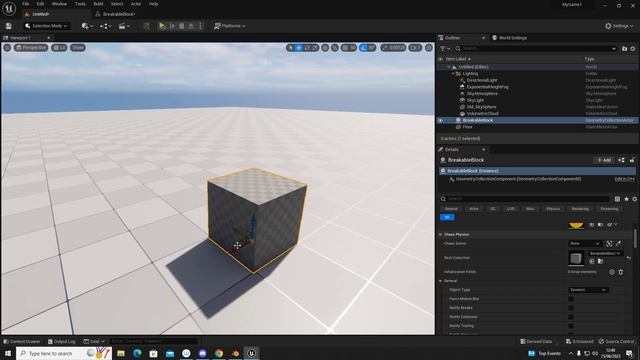The height and width of the screenshot is (360, 640).
Task: Open the Object Type Dynamic dropdown
Action: tap(588, 290)
